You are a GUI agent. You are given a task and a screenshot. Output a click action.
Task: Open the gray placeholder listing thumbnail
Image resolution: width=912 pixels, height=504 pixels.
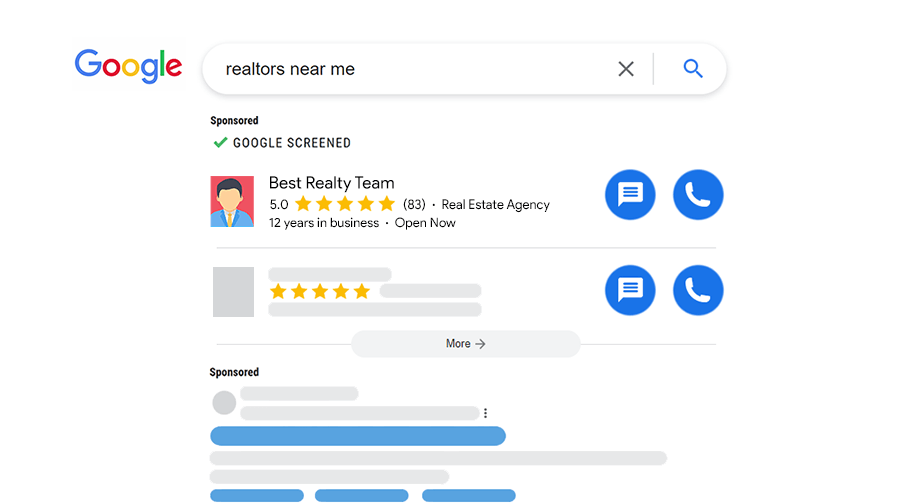click(x=233, y=292)
